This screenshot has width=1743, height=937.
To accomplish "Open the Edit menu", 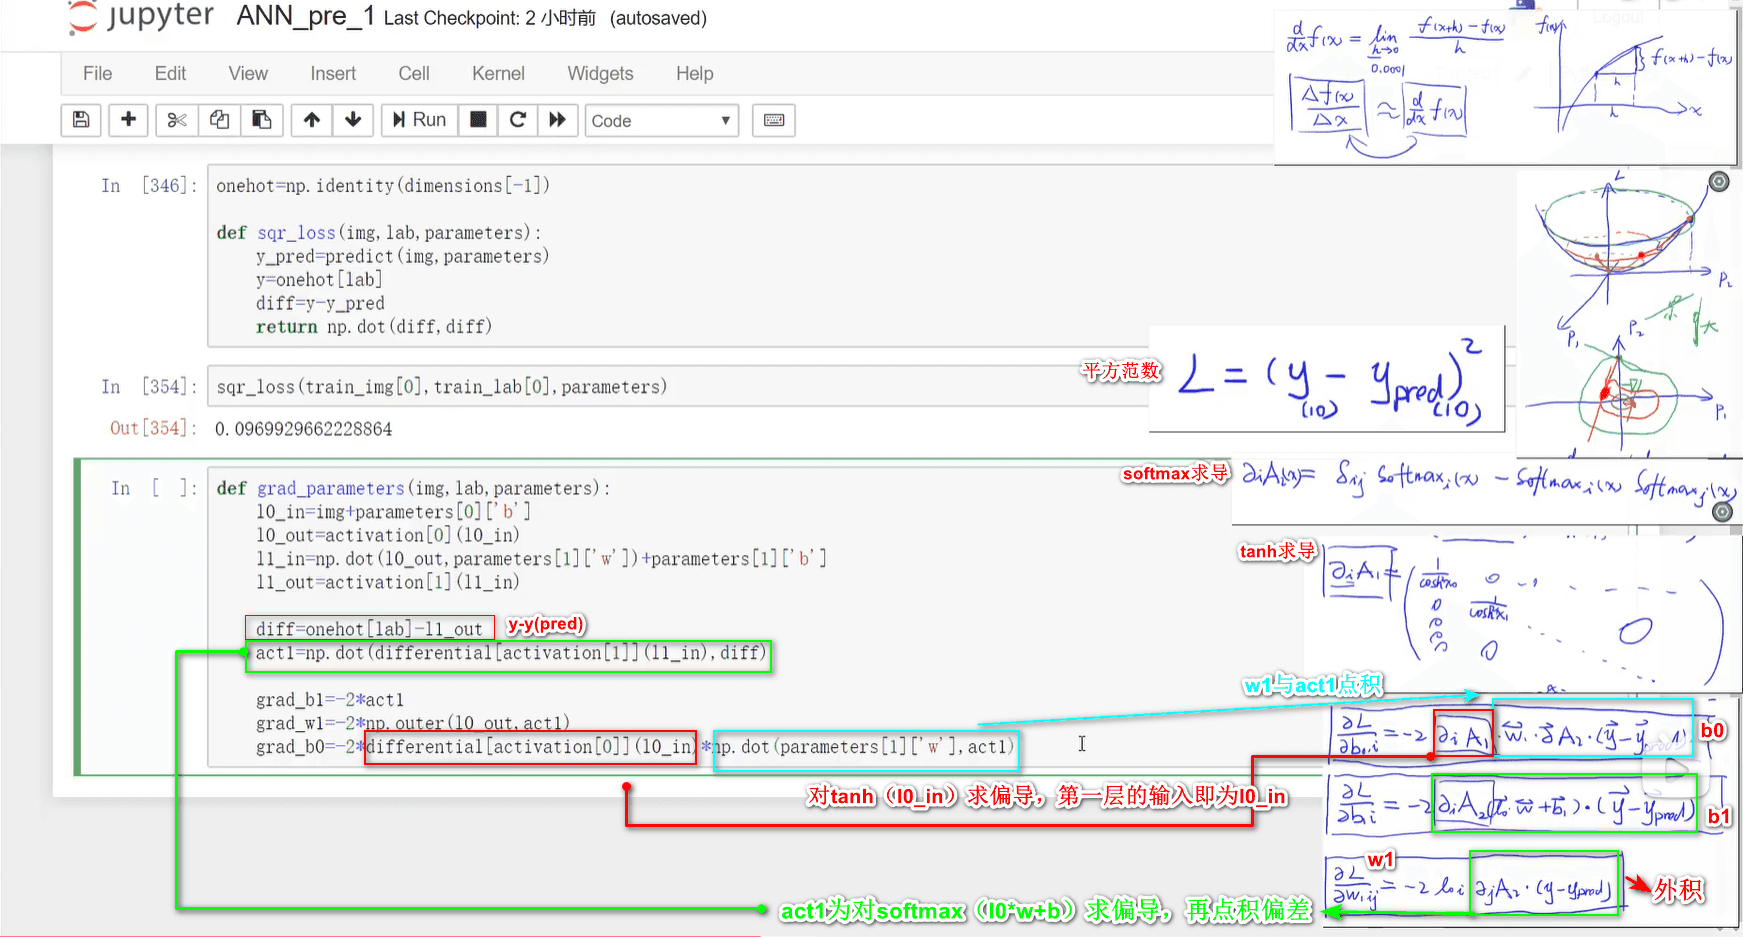I will pyautogui.click(x=170, y=73).
